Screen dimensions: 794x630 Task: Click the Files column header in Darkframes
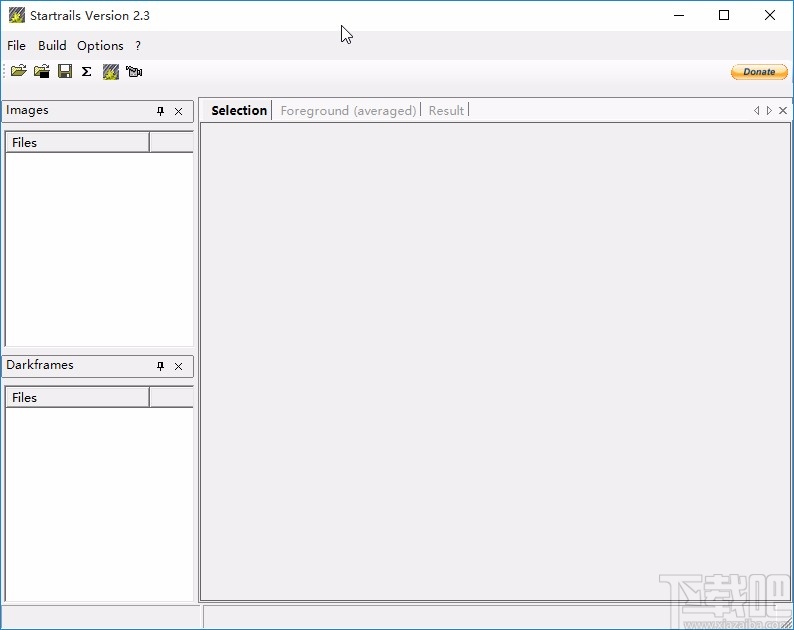pyautogui.click(x=77, y=398)
